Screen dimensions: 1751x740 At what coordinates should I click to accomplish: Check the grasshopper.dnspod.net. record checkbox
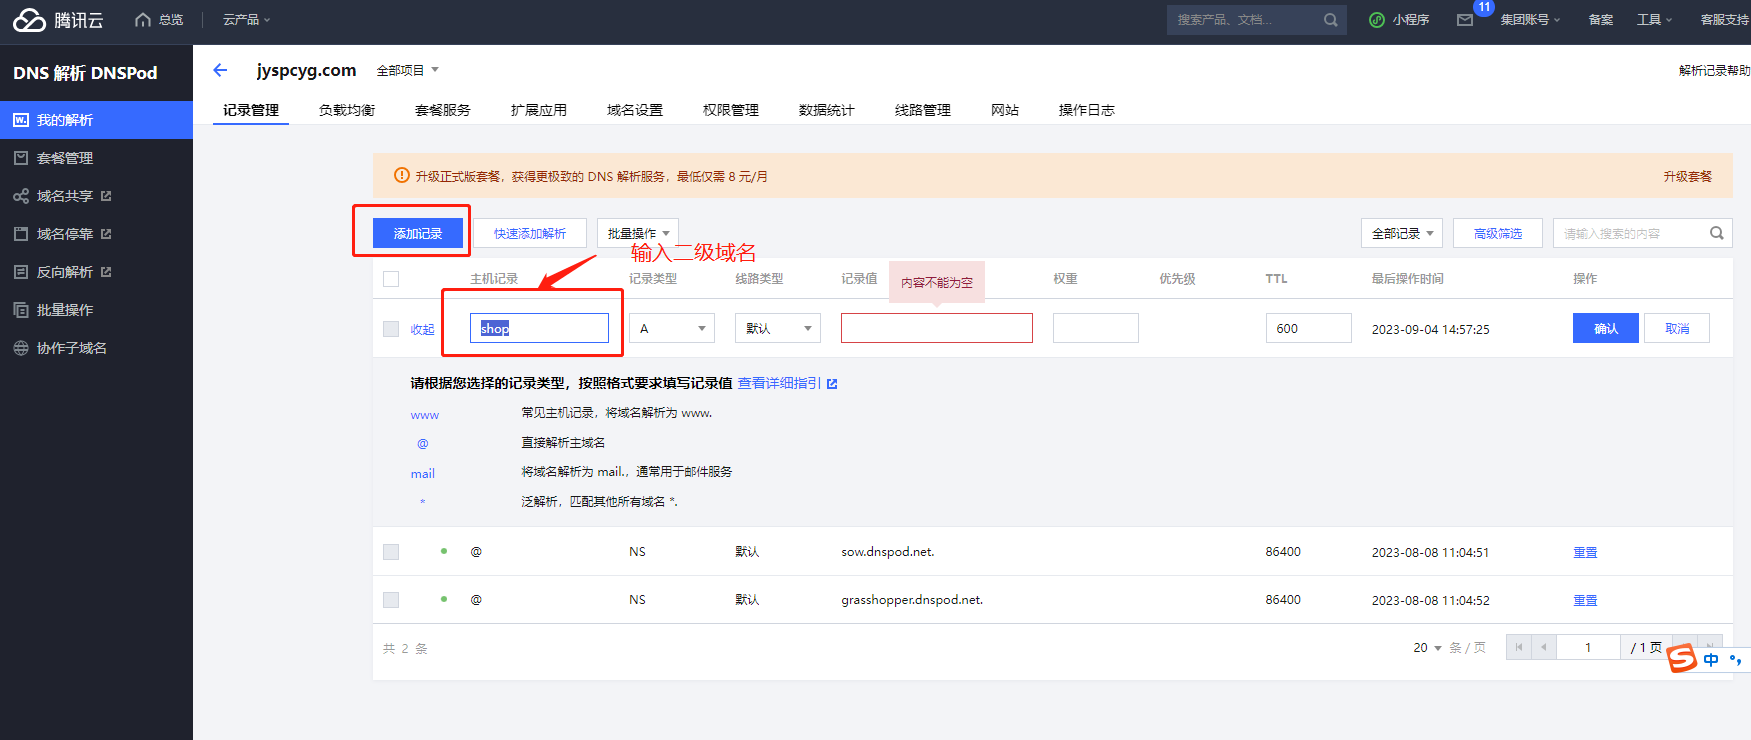click(x=391, y=600)
